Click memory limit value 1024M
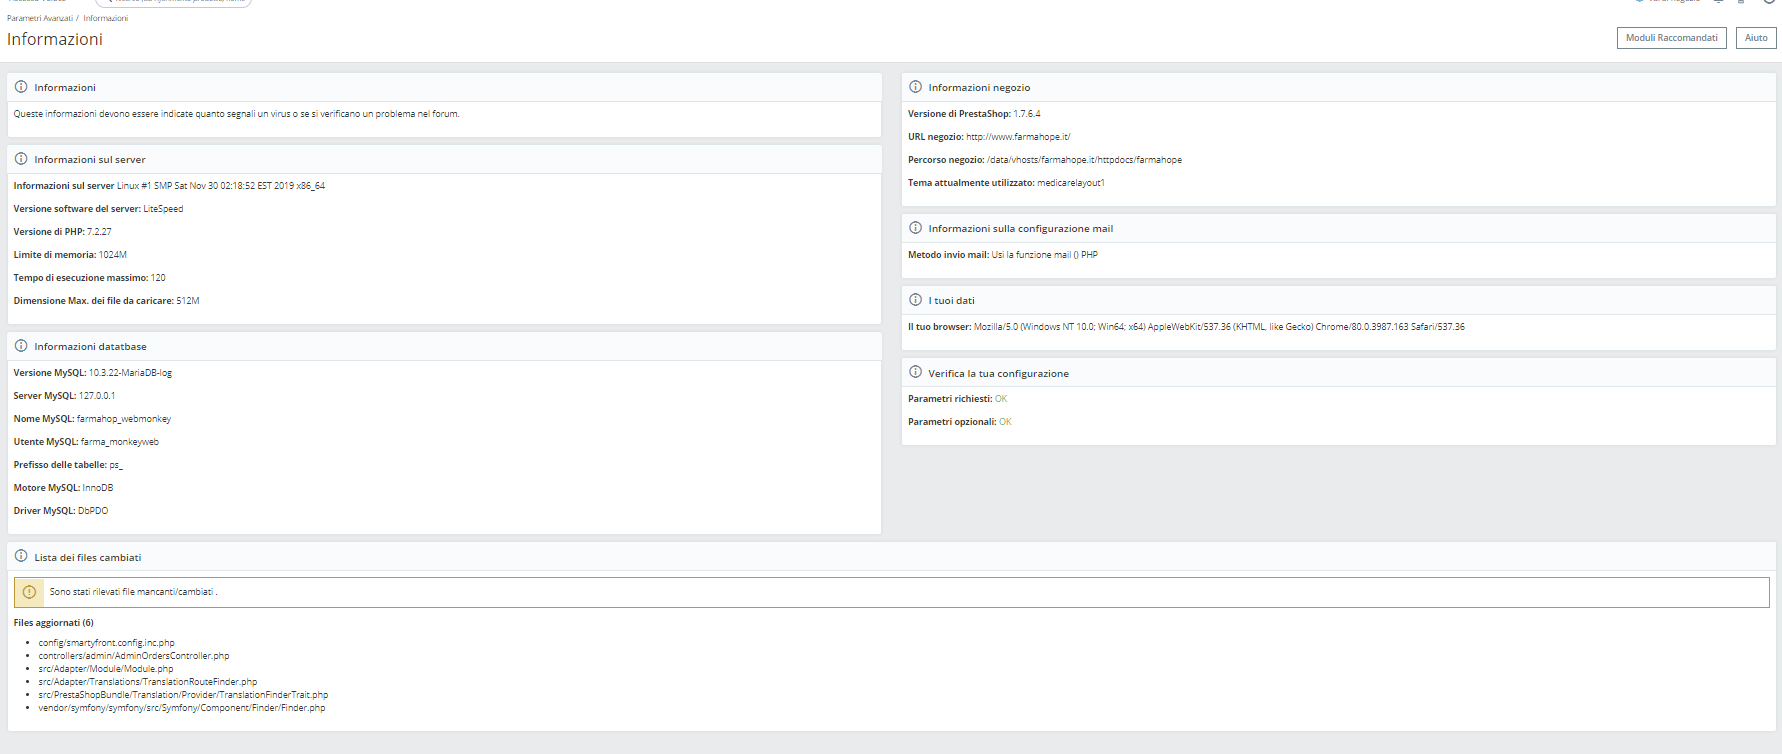Viewport: 1782px width, 754px height. click(x=113, y=255)
